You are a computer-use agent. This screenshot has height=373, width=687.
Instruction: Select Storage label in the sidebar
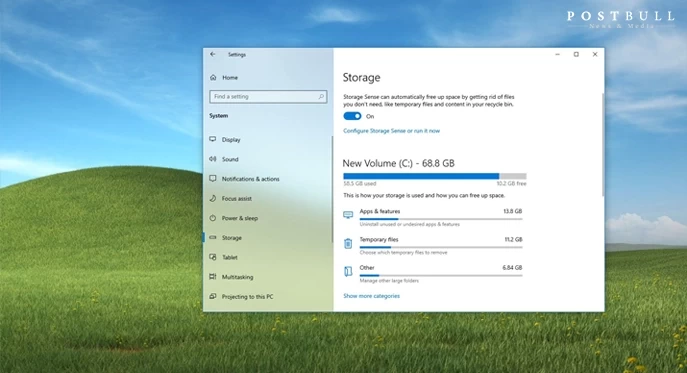click(x=232, y=238)
